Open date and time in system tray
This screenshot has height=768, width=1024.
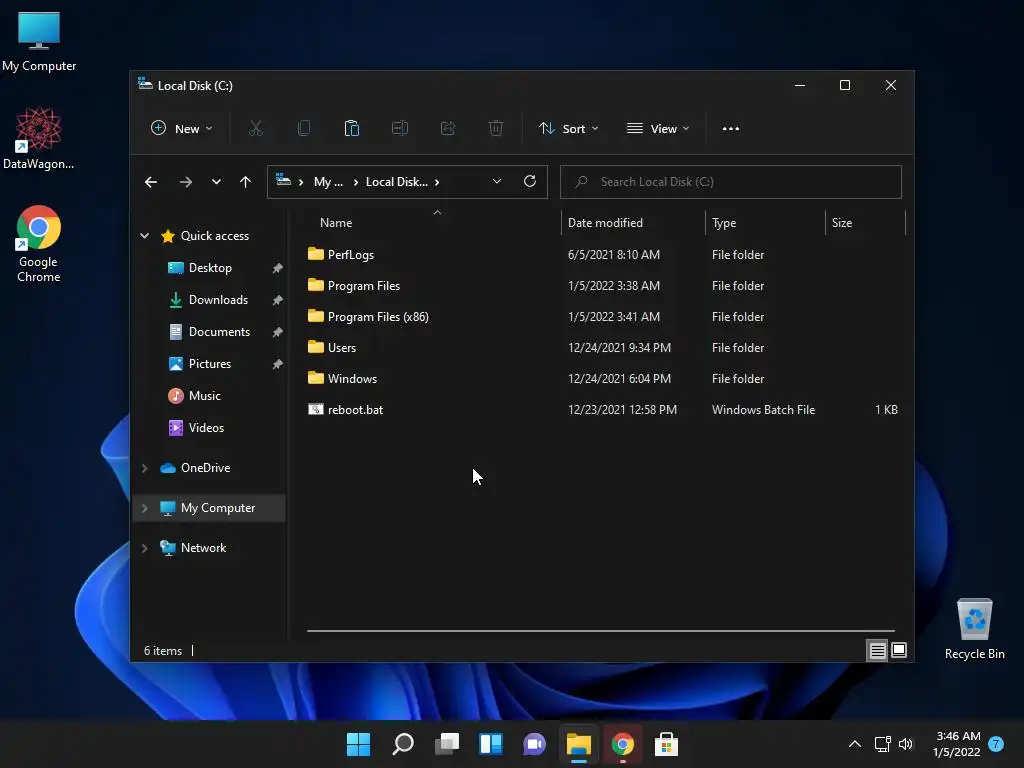point(957,744)
